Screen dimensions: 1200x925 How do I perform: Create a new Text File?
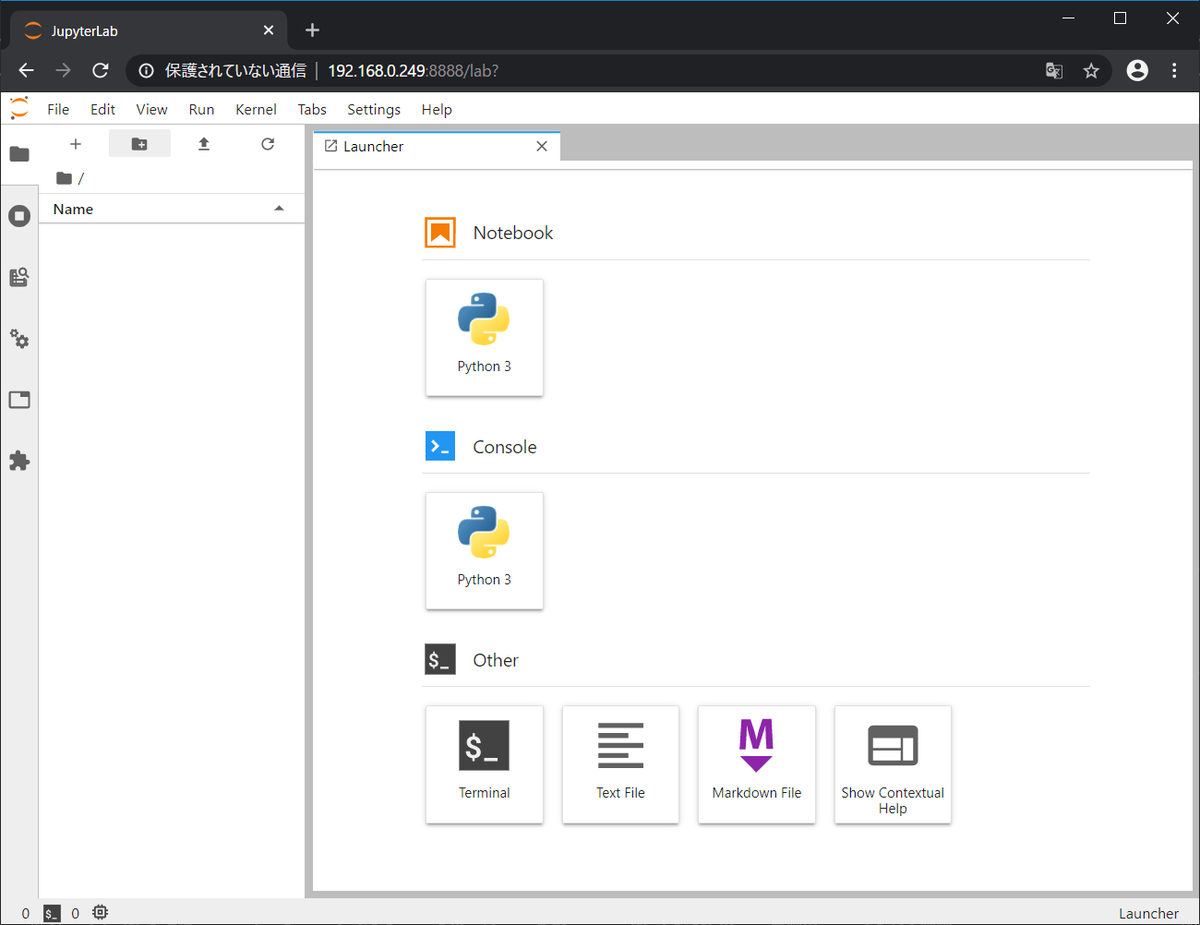[x=620, y=764]
